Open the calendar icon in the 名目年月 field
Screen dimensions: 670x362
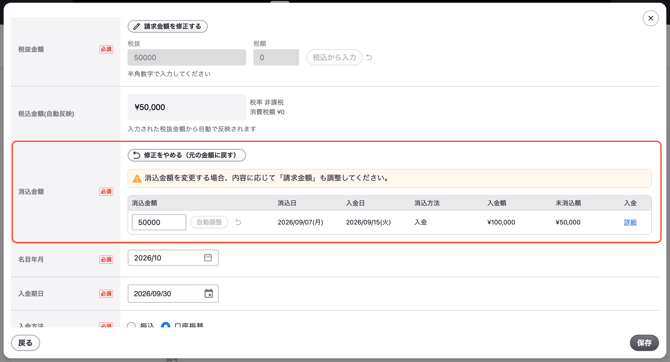pos(208,257)
